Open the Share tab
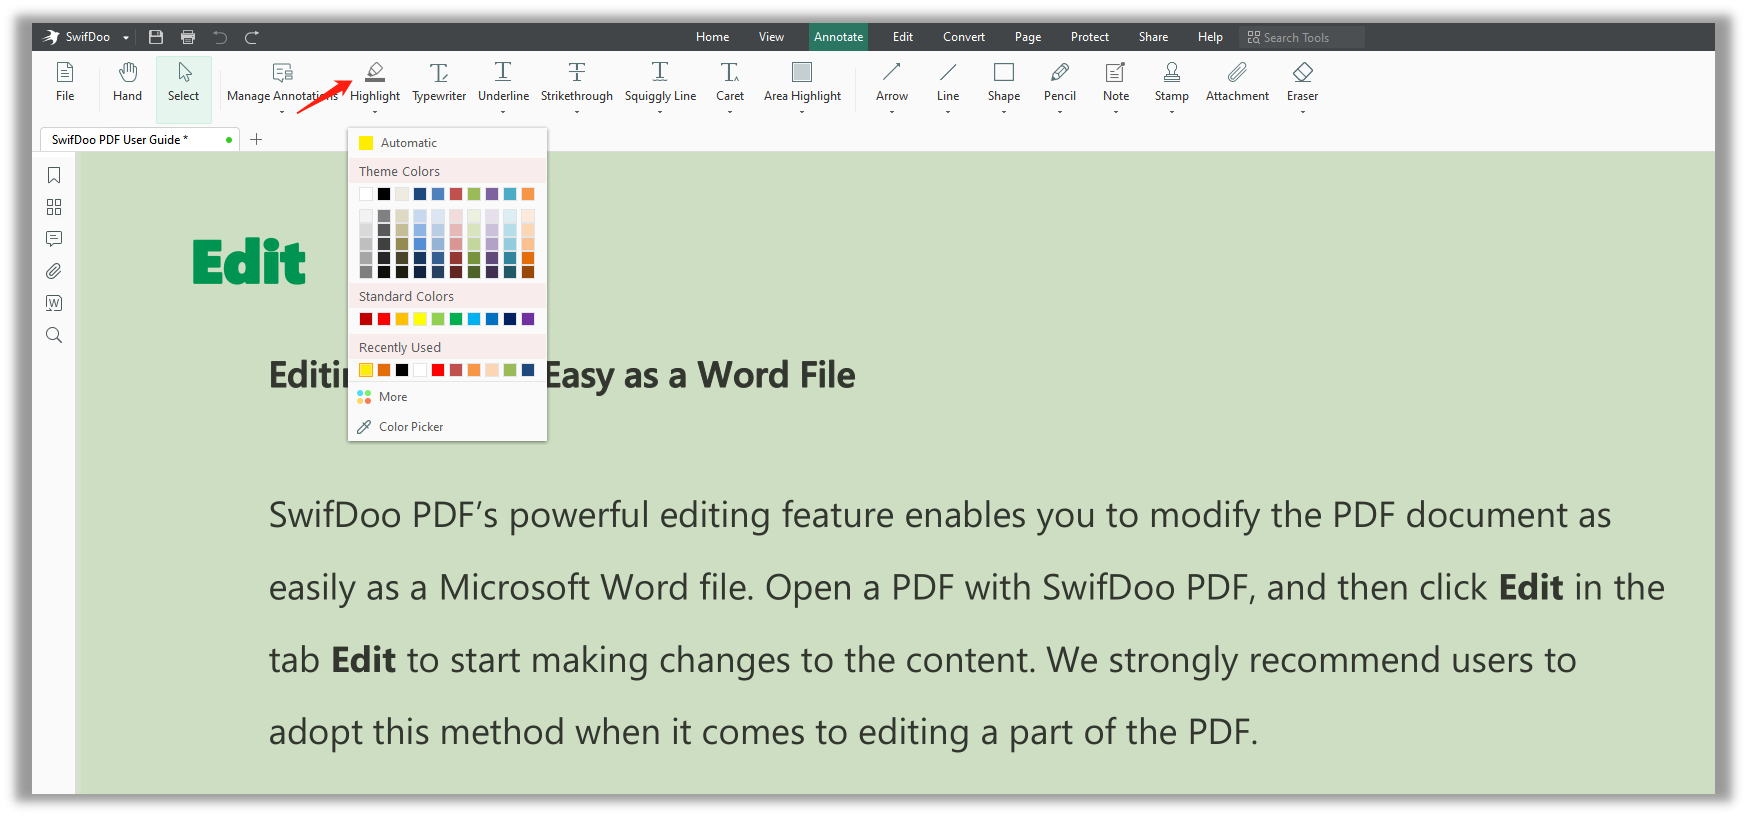Screen dimensions: 1748x818 [1153, 37]
